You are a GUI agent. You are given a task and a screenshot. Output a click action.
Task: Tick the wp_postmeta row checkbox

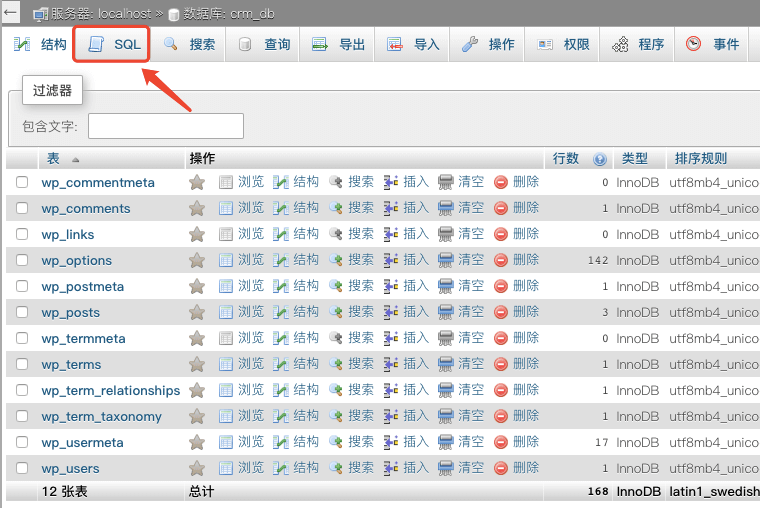pyautogui.click(x=22, y=286)
